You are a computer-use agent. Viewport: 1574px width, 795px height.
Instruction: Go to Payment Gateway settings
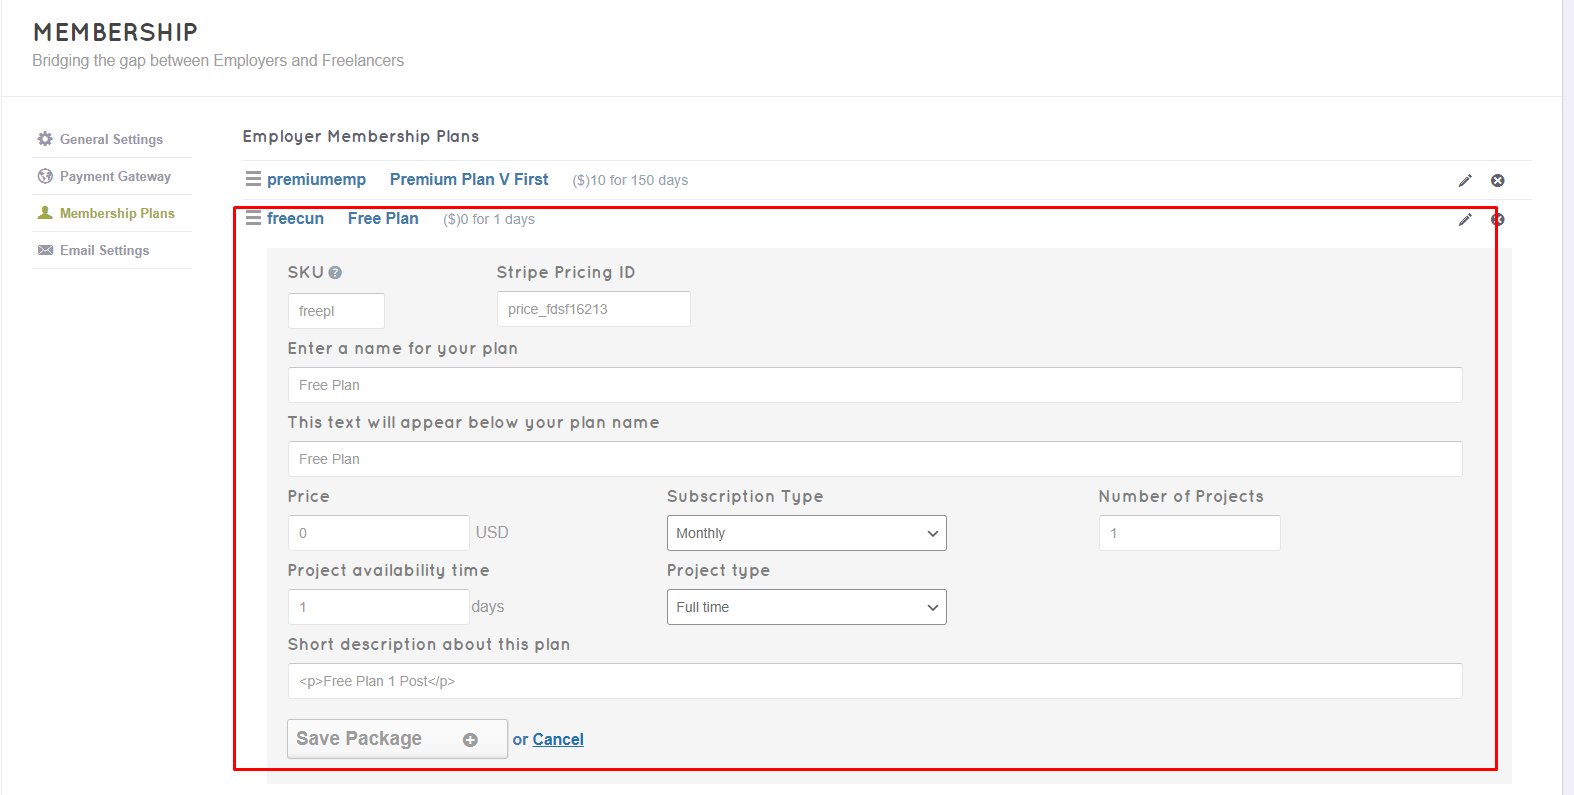click(x=115, y=176)
